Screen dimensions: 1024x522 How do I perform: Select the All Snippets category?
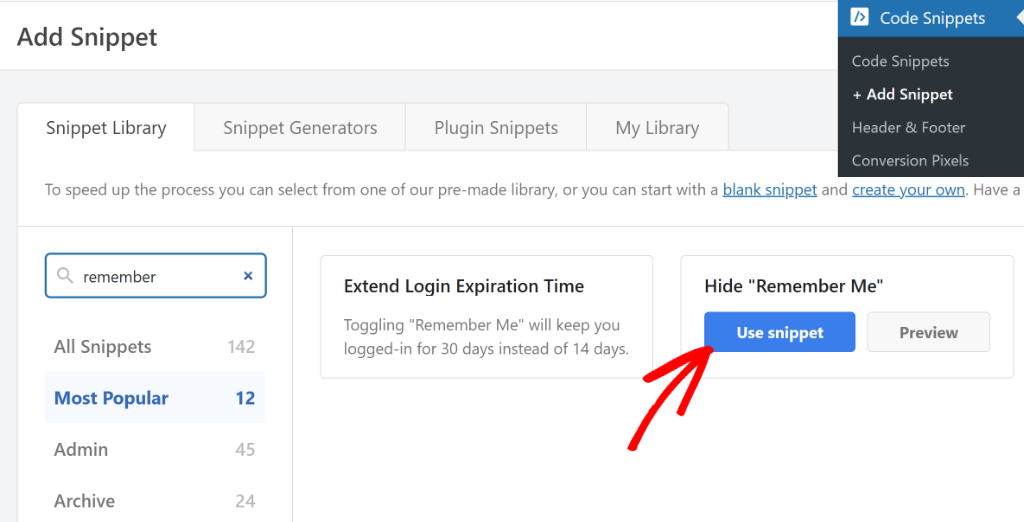[103, 347]
